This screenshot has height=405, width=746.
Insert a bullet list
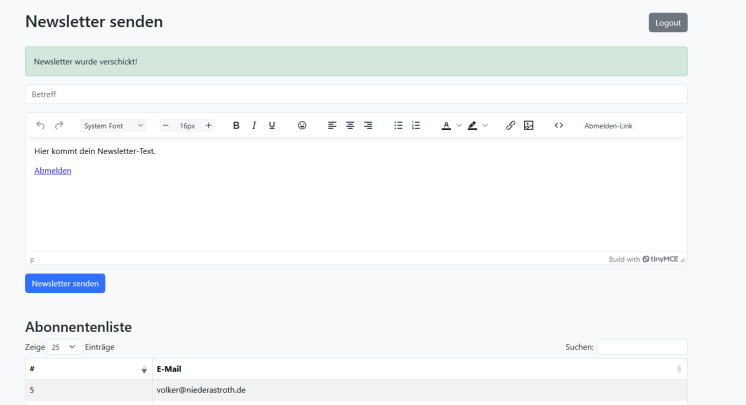tap(398, 126)
